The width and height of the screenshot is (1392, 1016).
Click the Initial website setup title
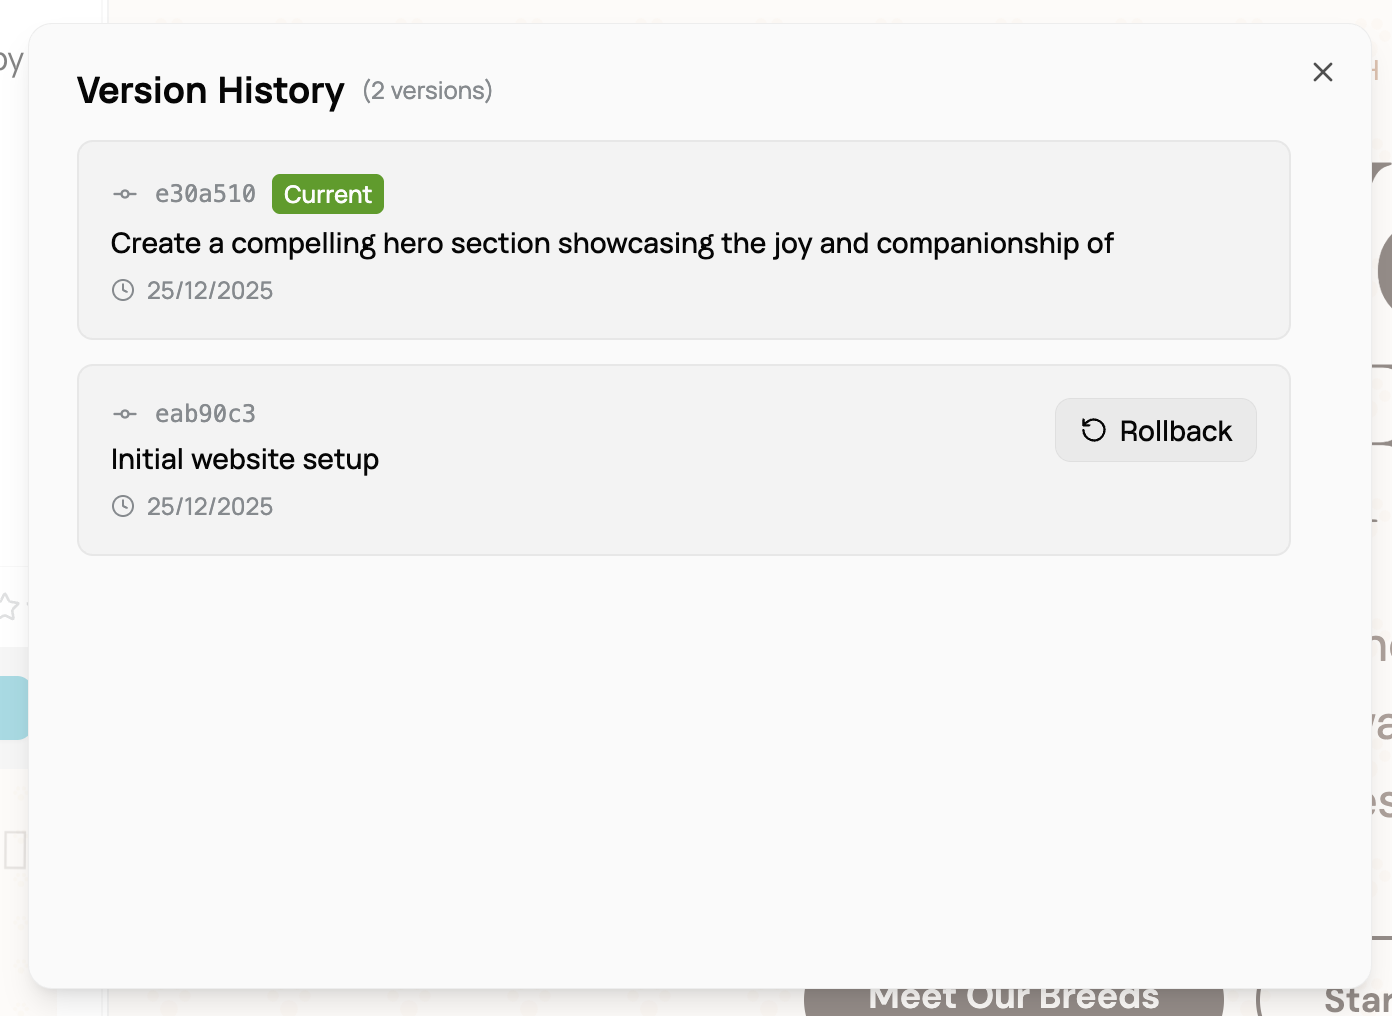(x=245, y=459)
